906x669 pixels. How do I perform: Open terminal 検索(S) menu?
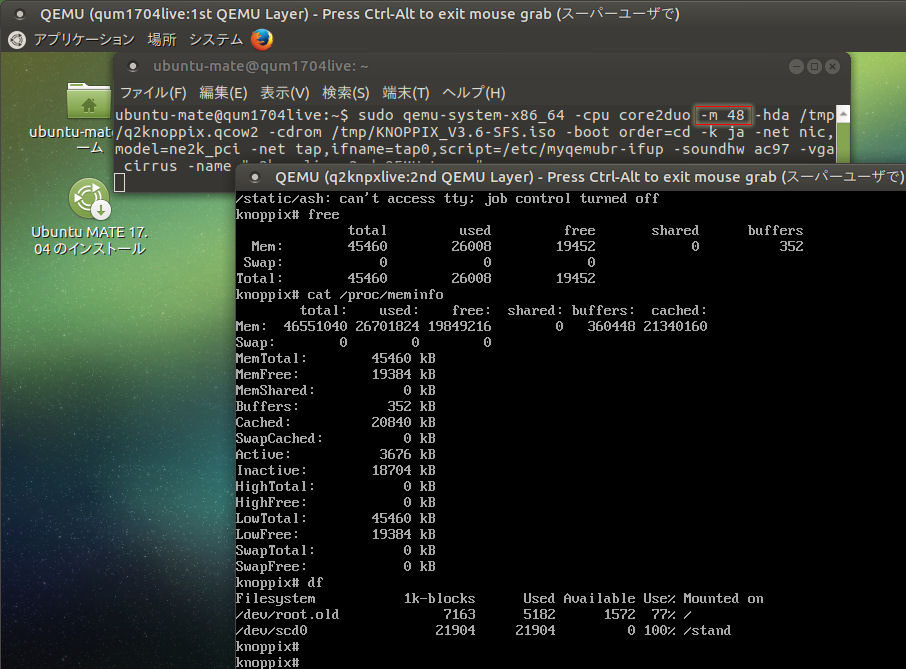point(346,92)
